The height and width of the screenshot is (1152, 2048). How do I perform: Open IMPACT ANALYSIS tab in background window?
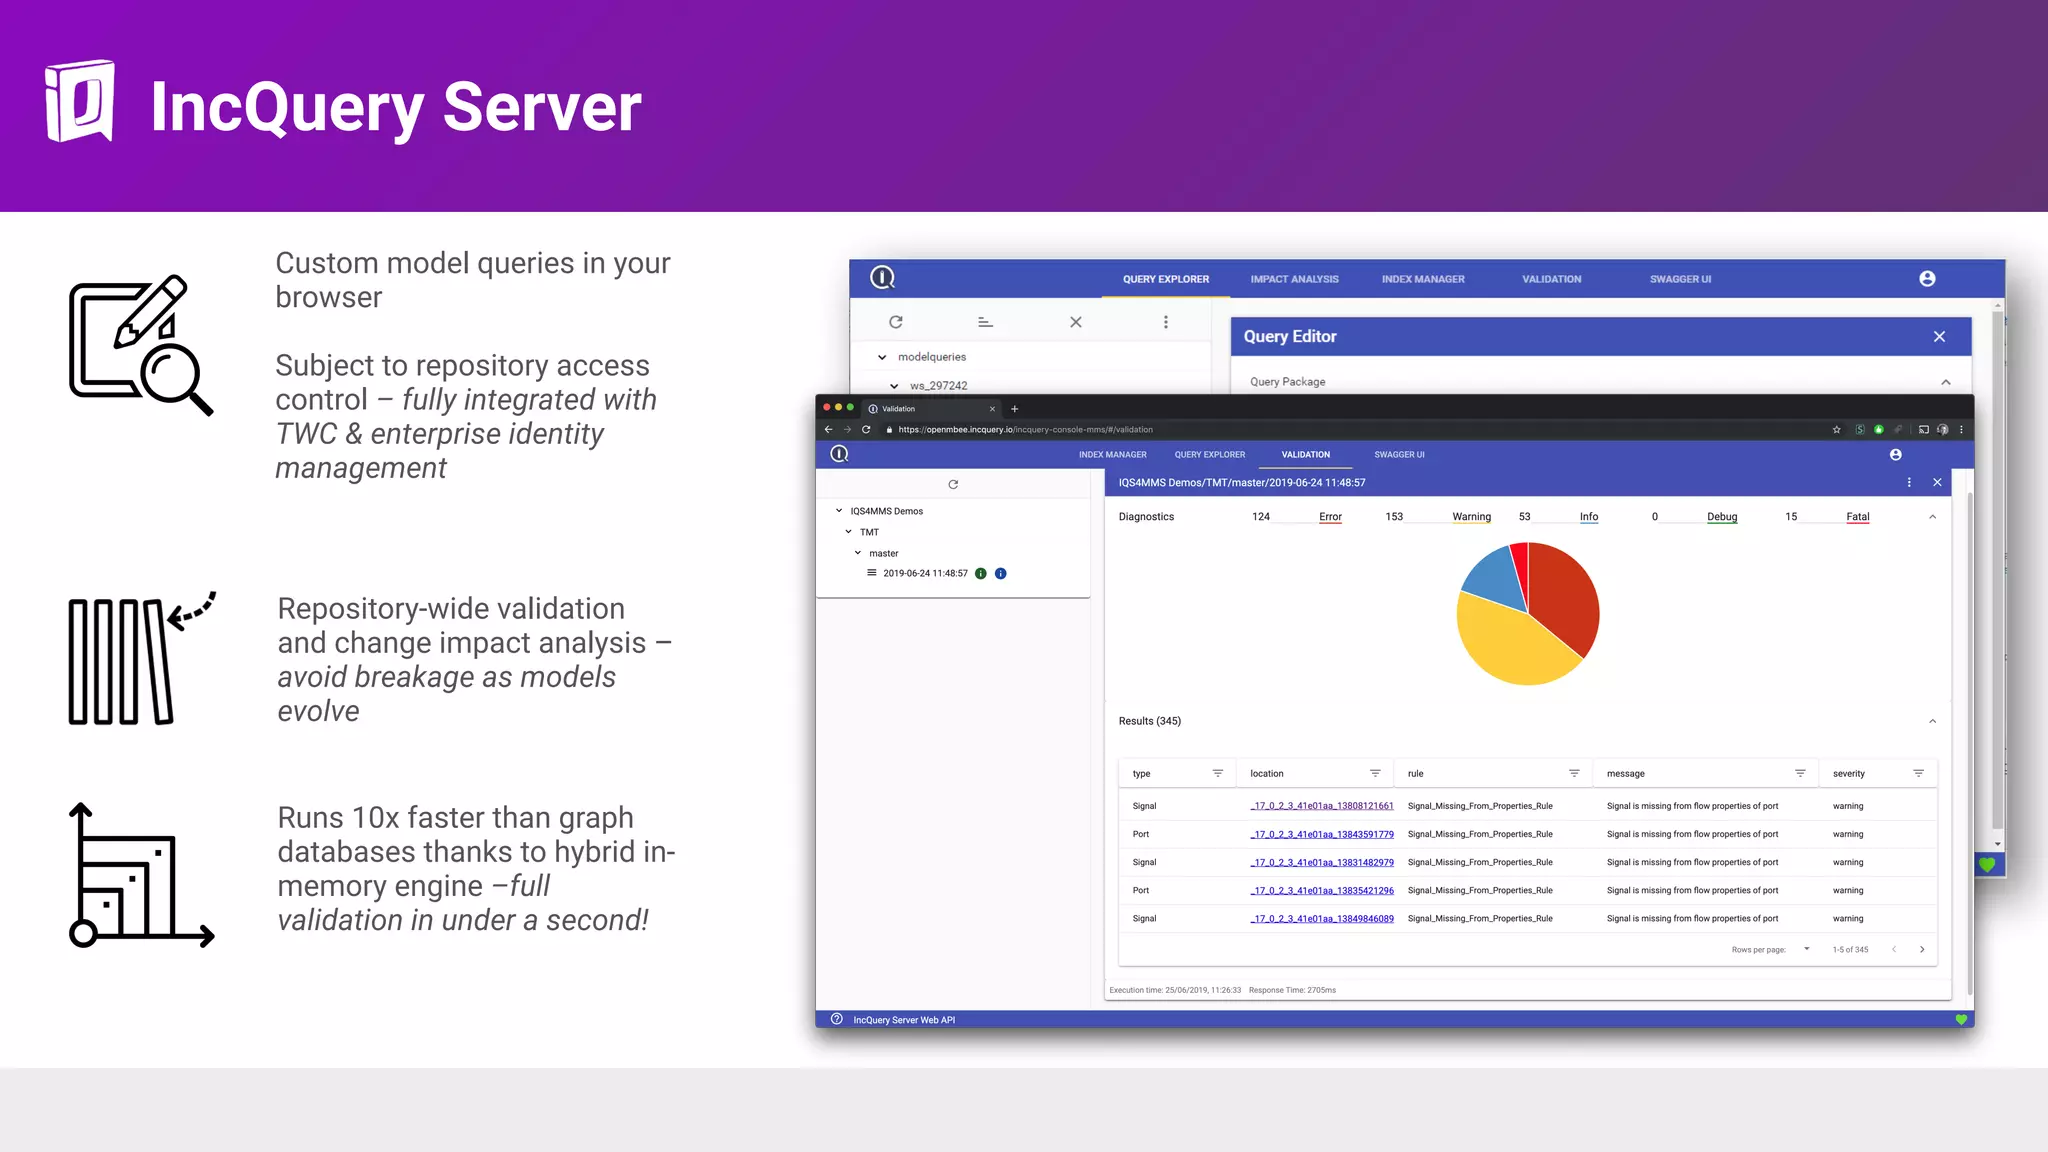pyautogui.click(x=1294, y=279)
